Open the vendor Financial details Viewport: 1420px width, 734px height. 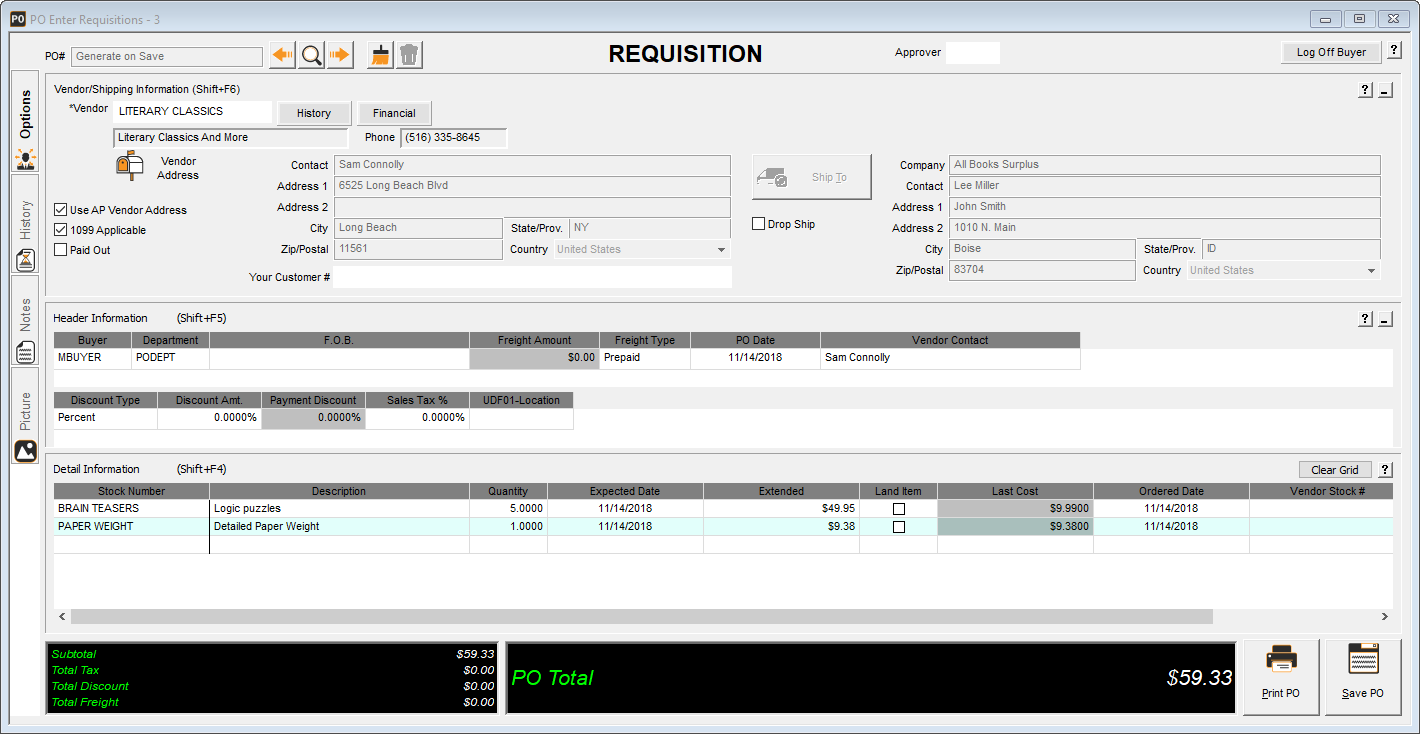(394, 112)
